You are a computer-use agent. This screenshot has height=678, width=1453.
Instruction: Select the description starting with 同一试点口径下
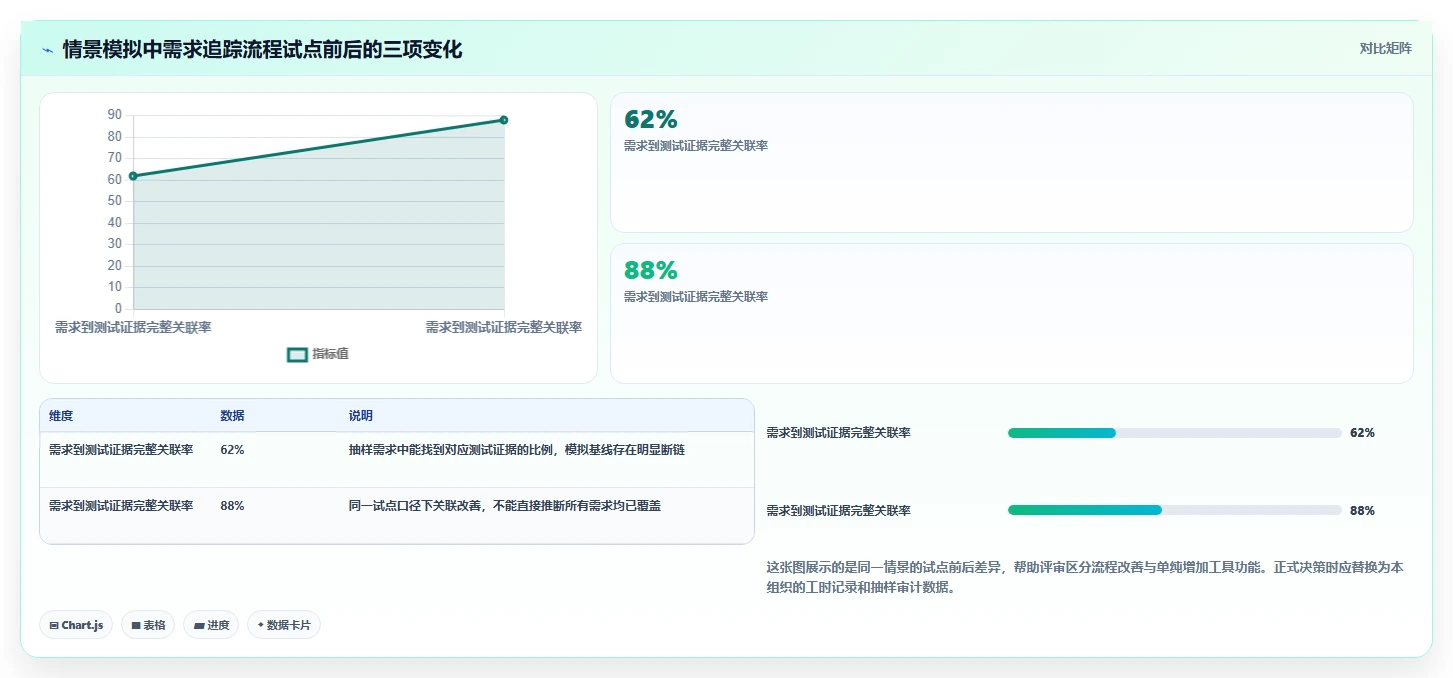coord(505,506)
